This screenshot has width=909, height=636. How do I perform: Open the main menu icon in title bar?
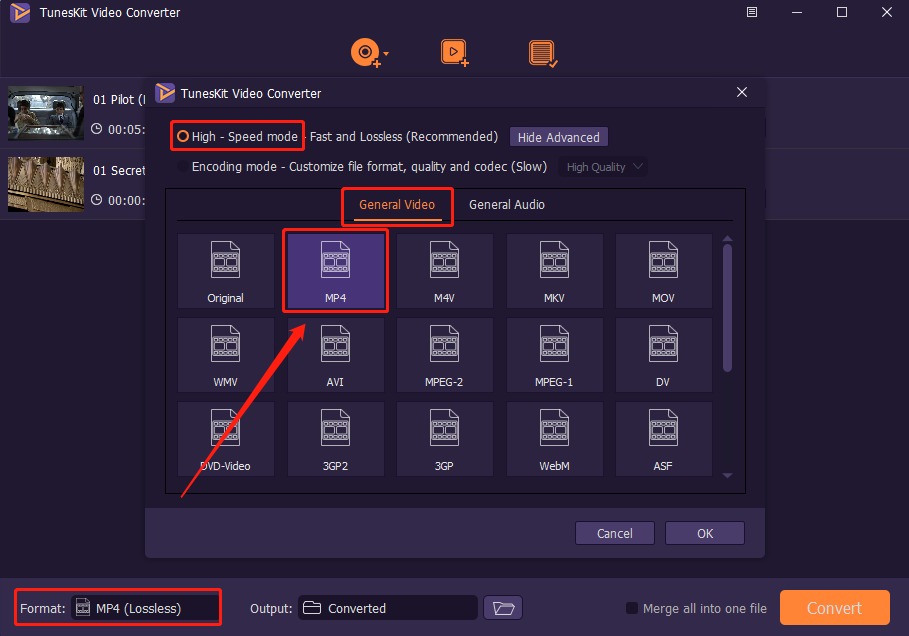point(752,12)
